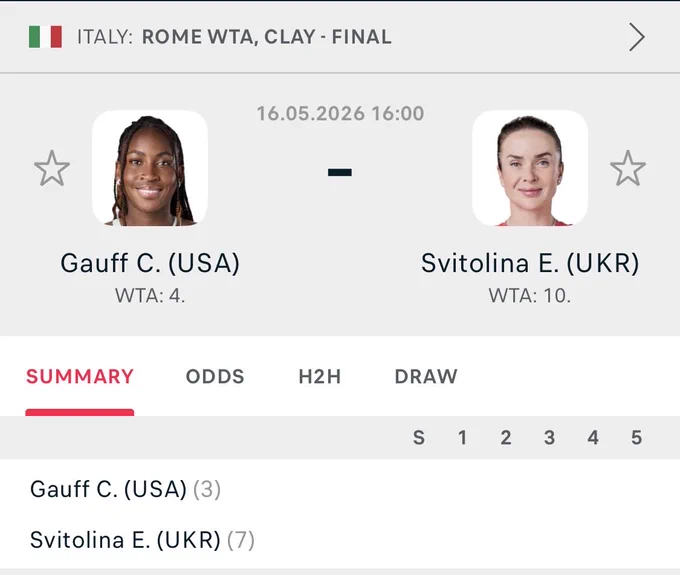Open Gauff's player photo
Image resolution: width=680 pixels, height=575 pixels.
click(150, 168)
